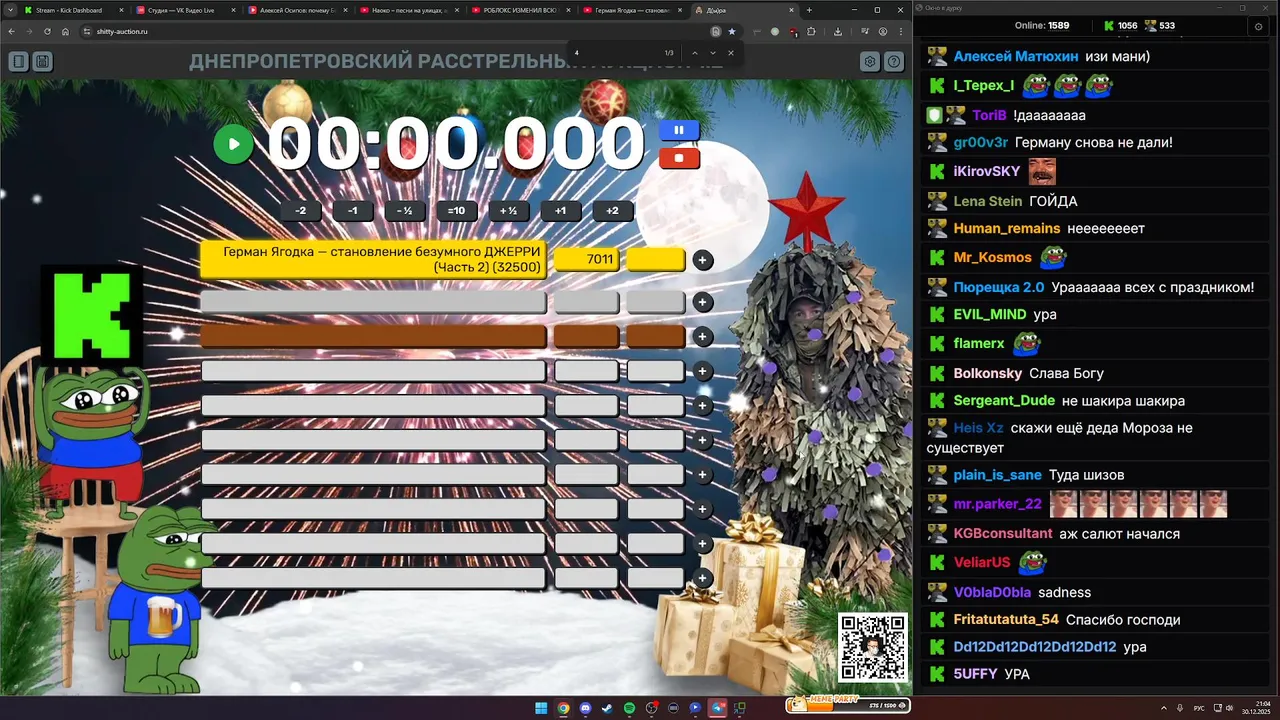Click the find-in-page search text field
1280x720 pixels.
pos(613,52)
